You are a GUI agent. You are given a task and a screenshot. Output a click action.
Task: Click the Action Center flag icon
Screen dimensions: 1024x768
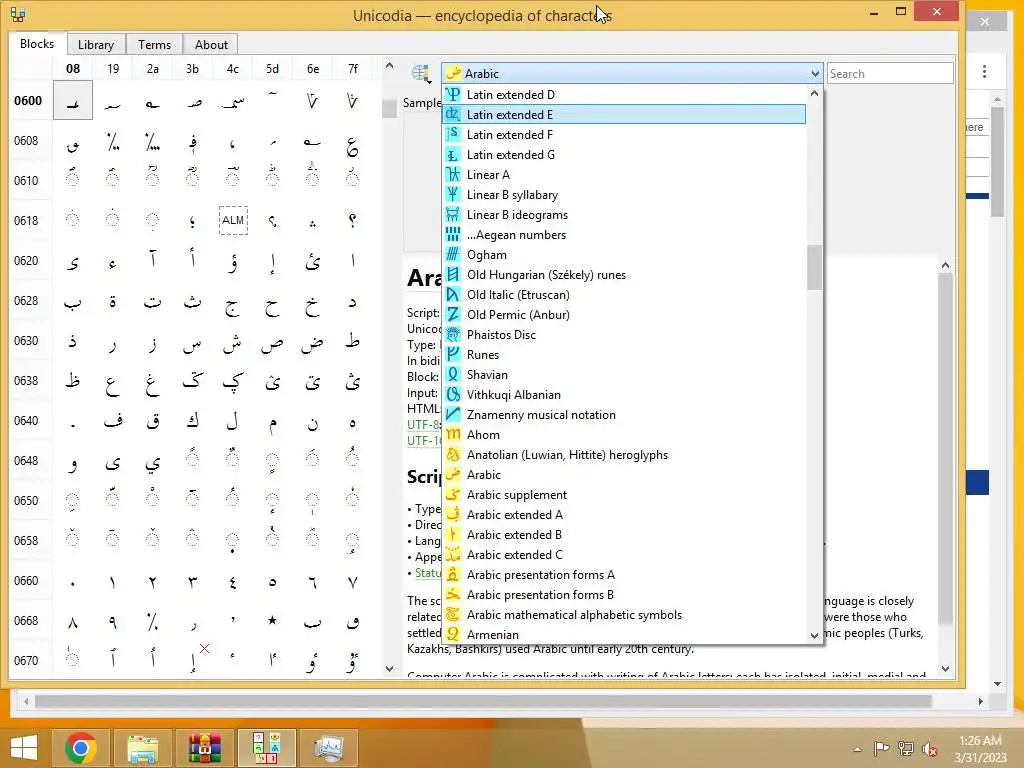click(882, 749)
